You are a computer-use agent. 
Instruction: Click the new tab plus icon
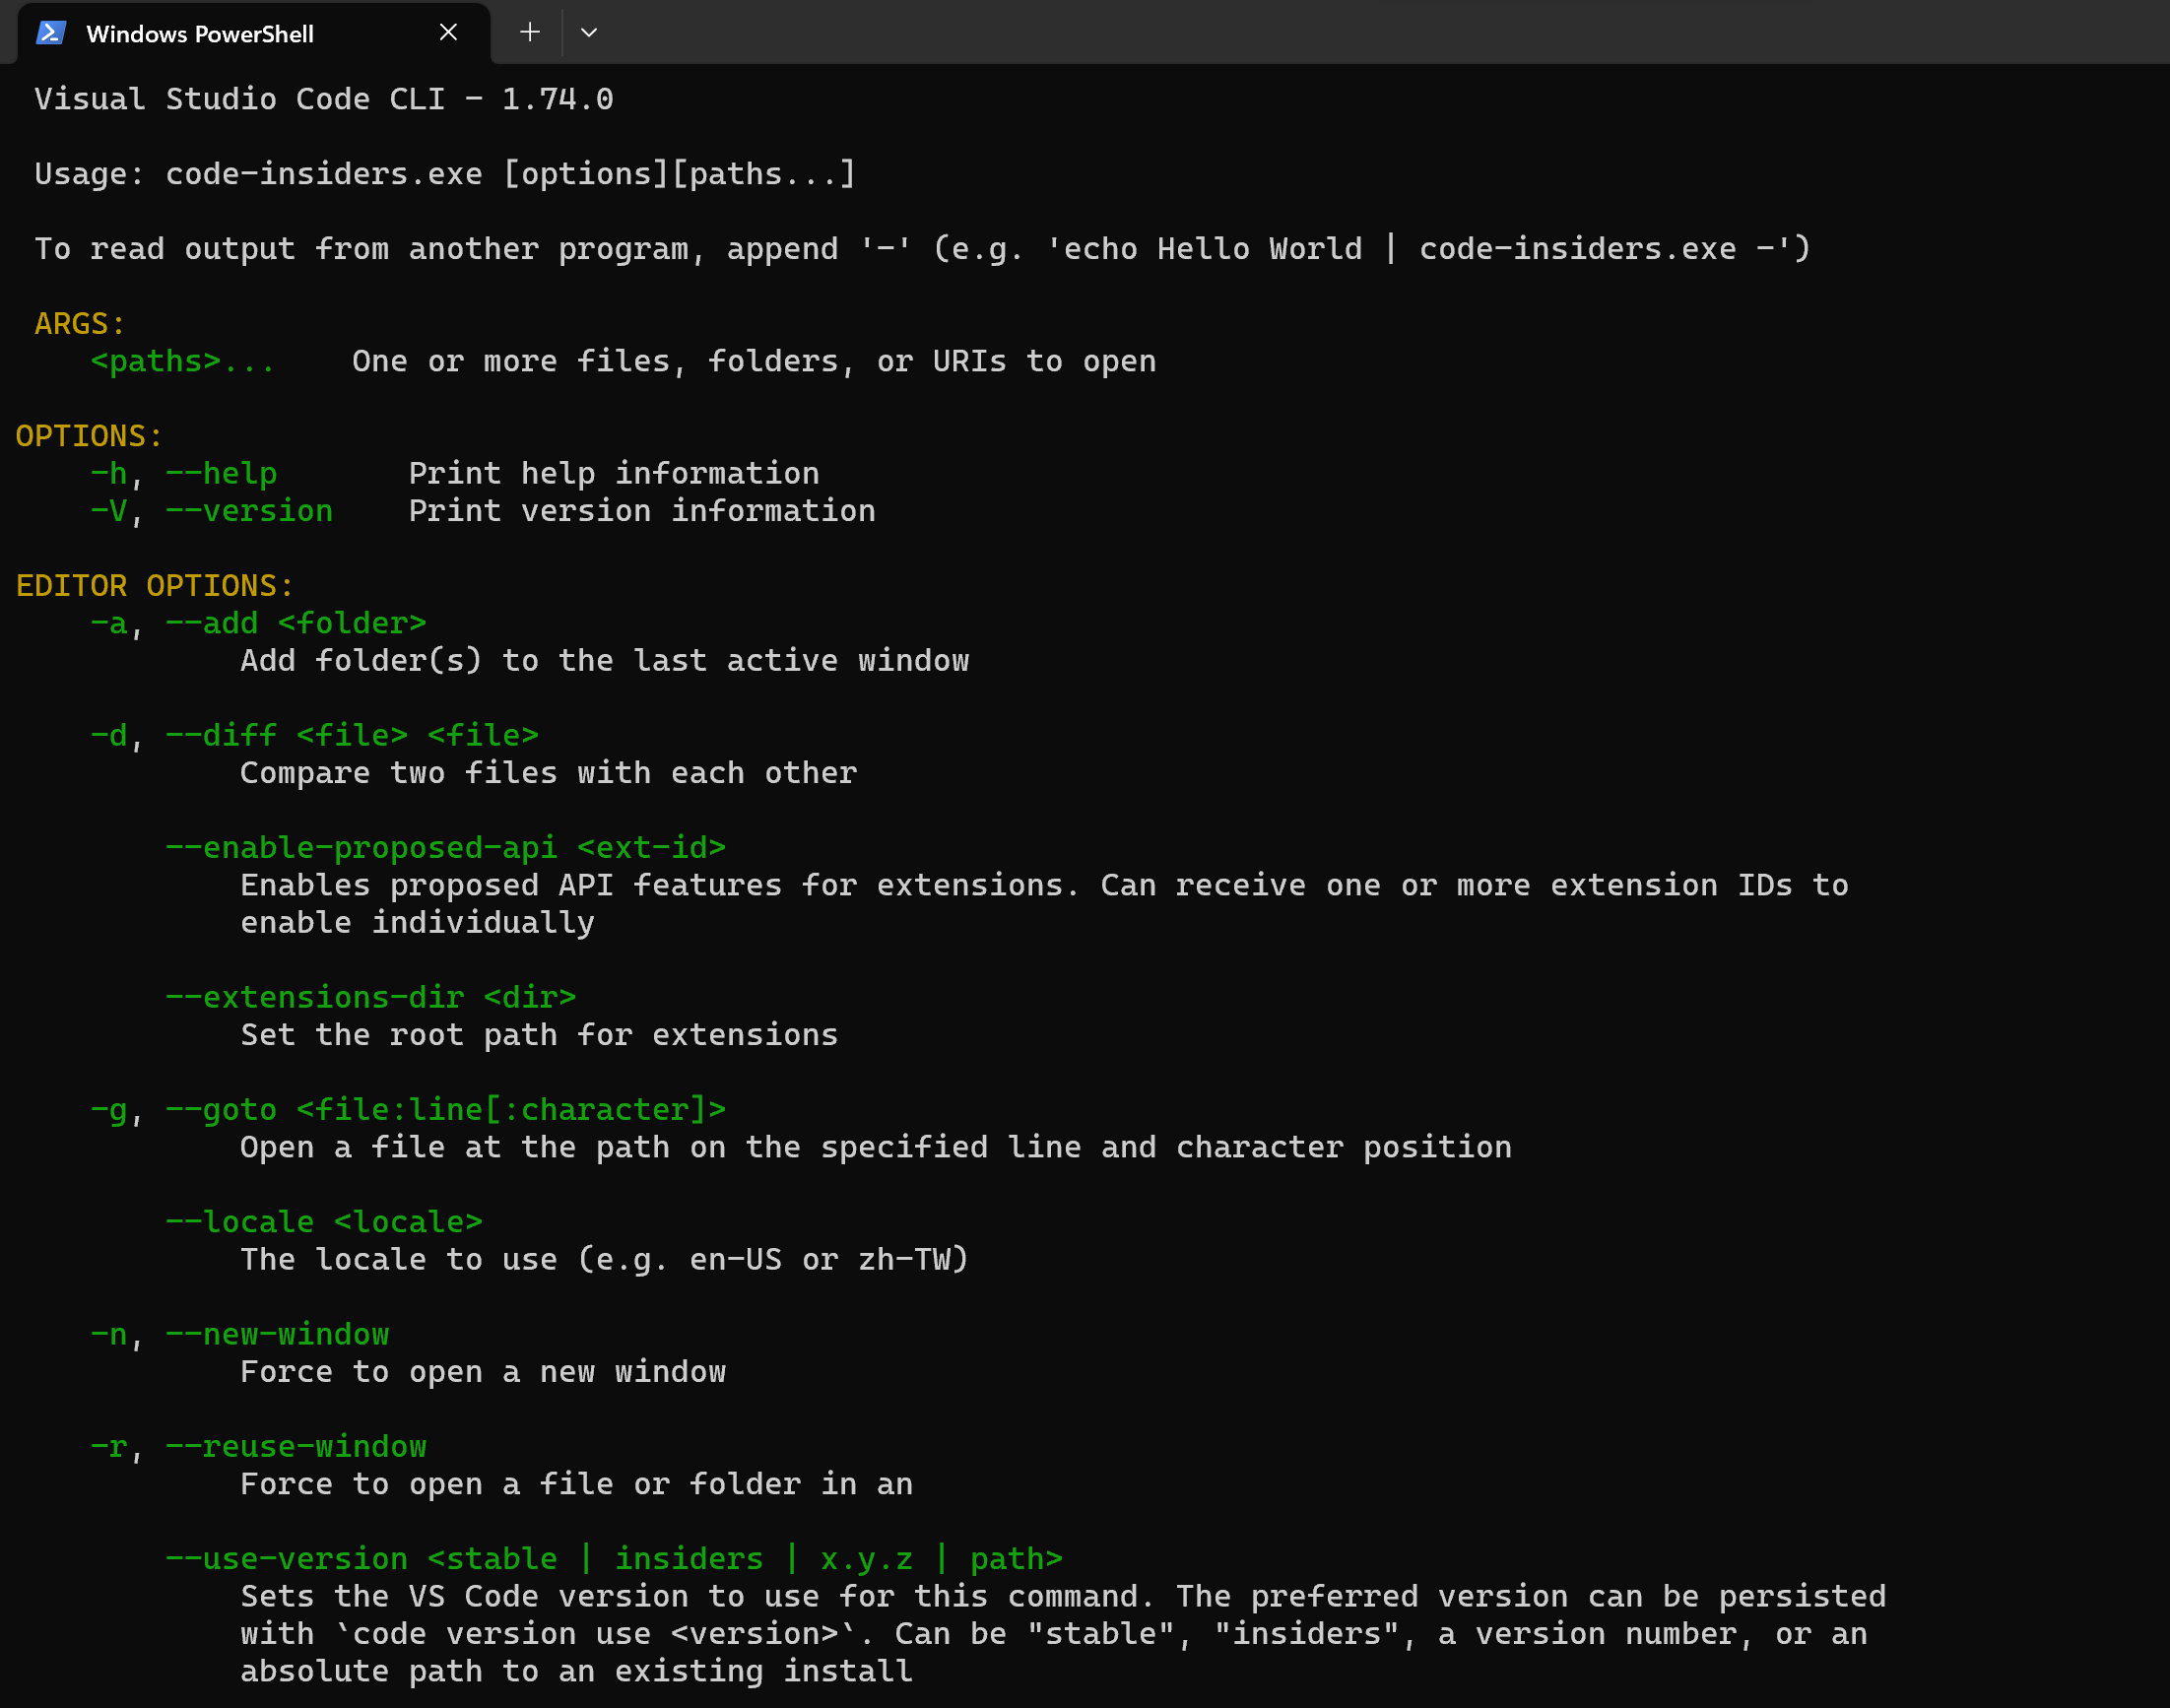click(528, 32)
